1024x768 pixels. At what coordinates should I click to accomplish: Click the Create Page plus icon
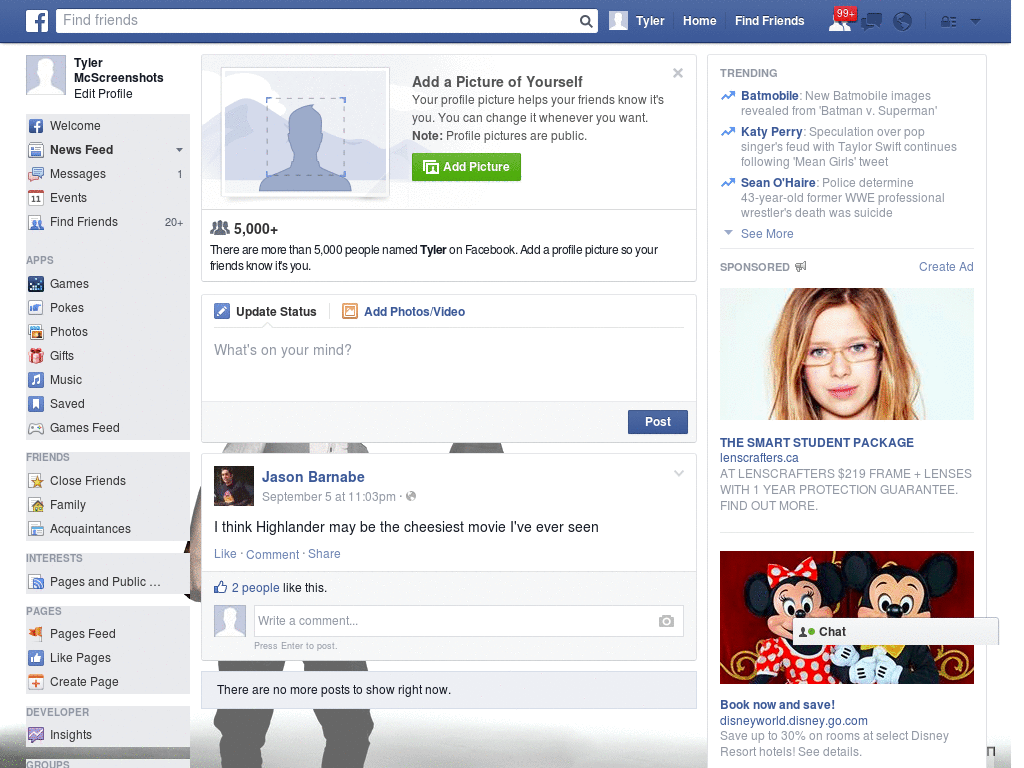[x=36, y=682]
